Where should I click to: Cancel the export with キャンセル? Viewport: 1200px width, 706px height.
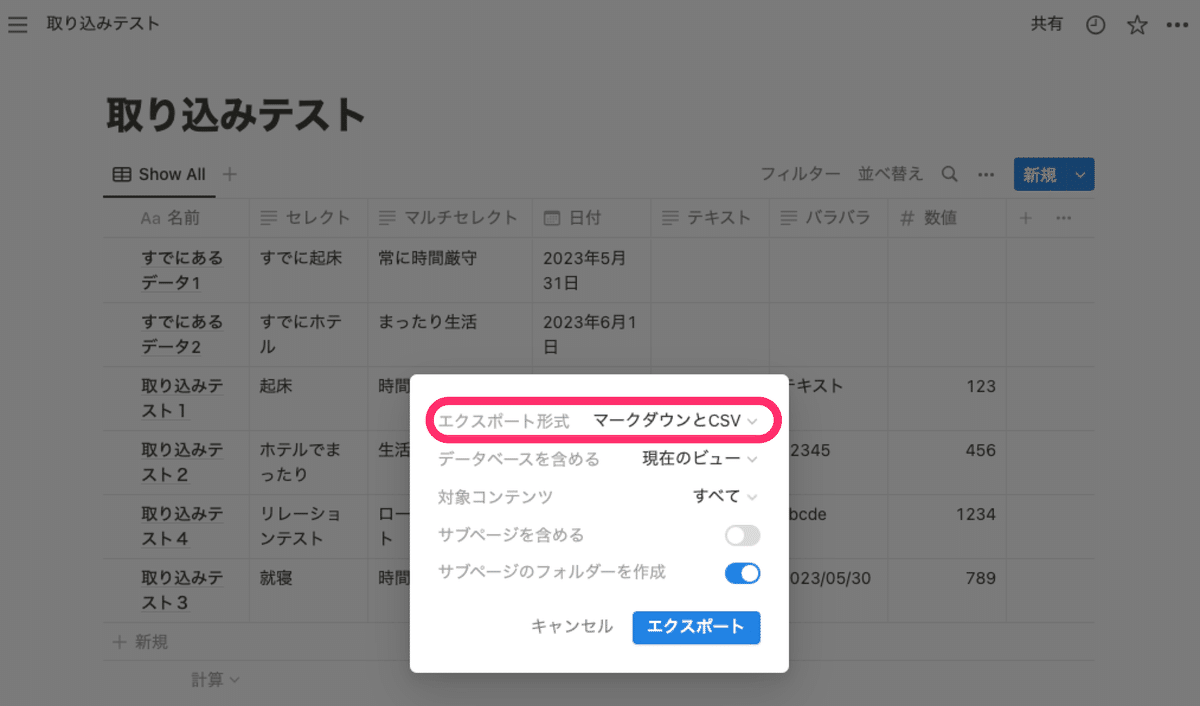(x=571, y=628)
